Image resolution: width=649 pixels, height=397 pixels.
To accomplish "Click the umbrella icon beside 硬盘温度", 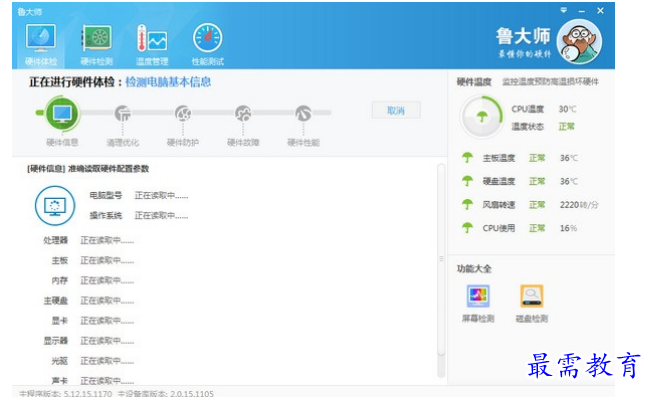I will tap(467, 181).
